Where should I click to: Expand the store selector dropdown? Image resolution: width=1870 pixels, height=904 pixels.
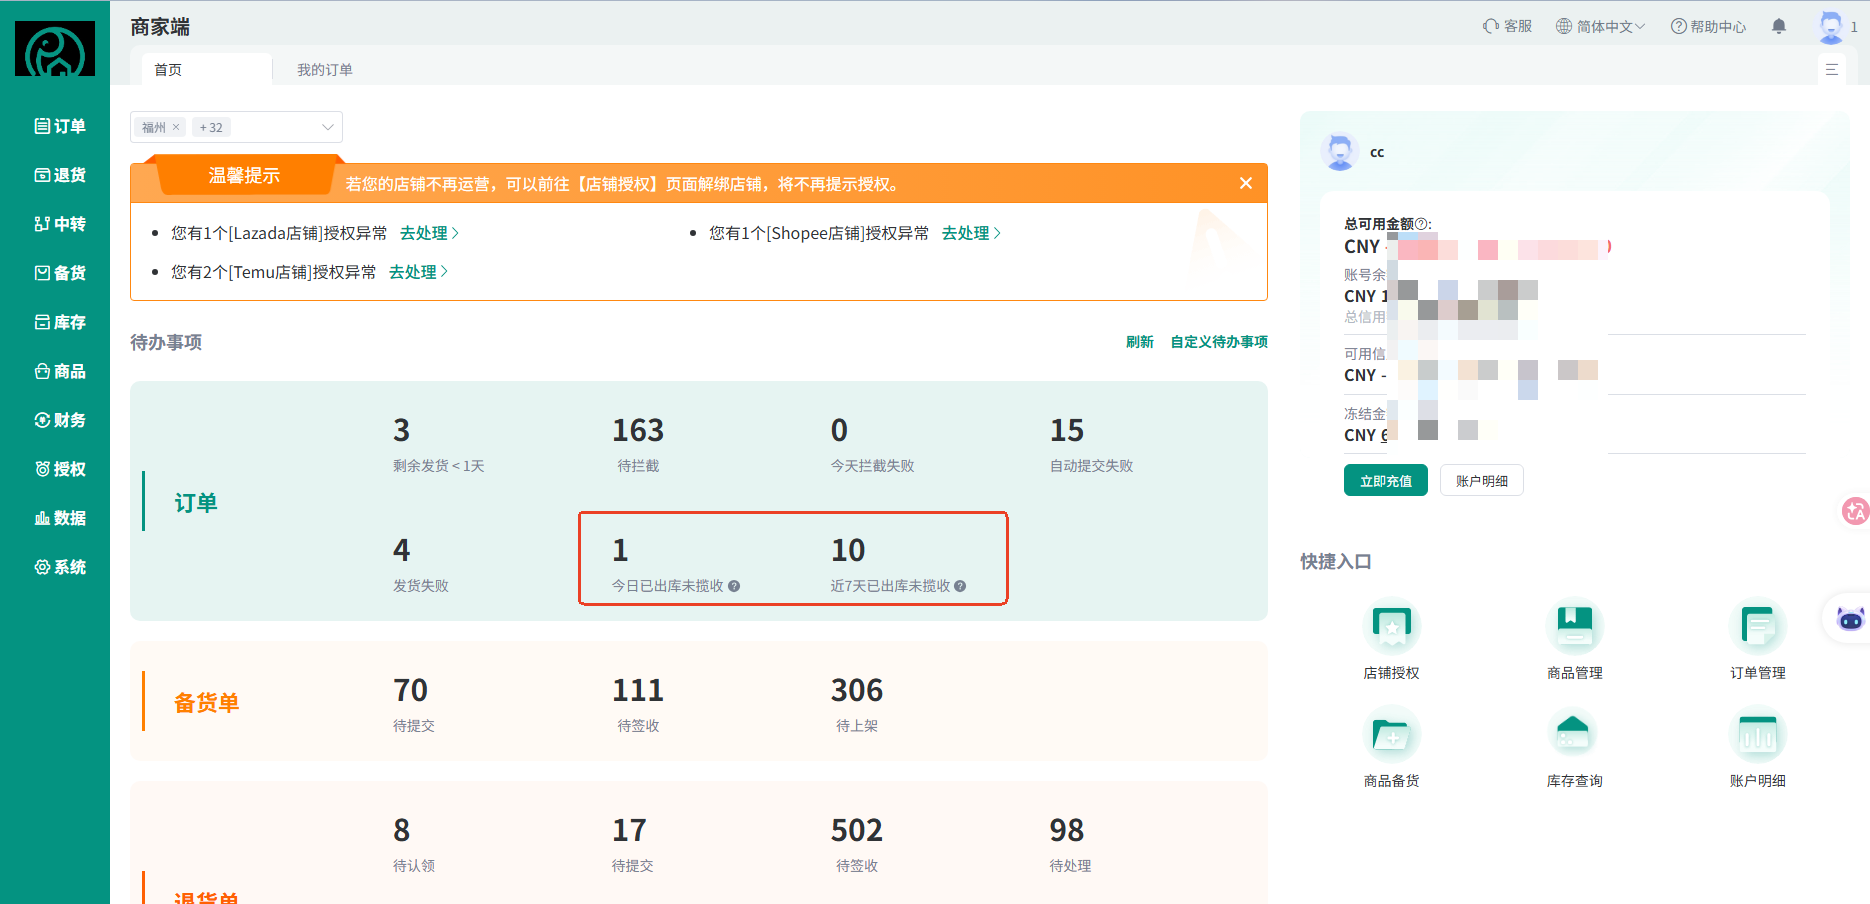[x=236, y=127]
